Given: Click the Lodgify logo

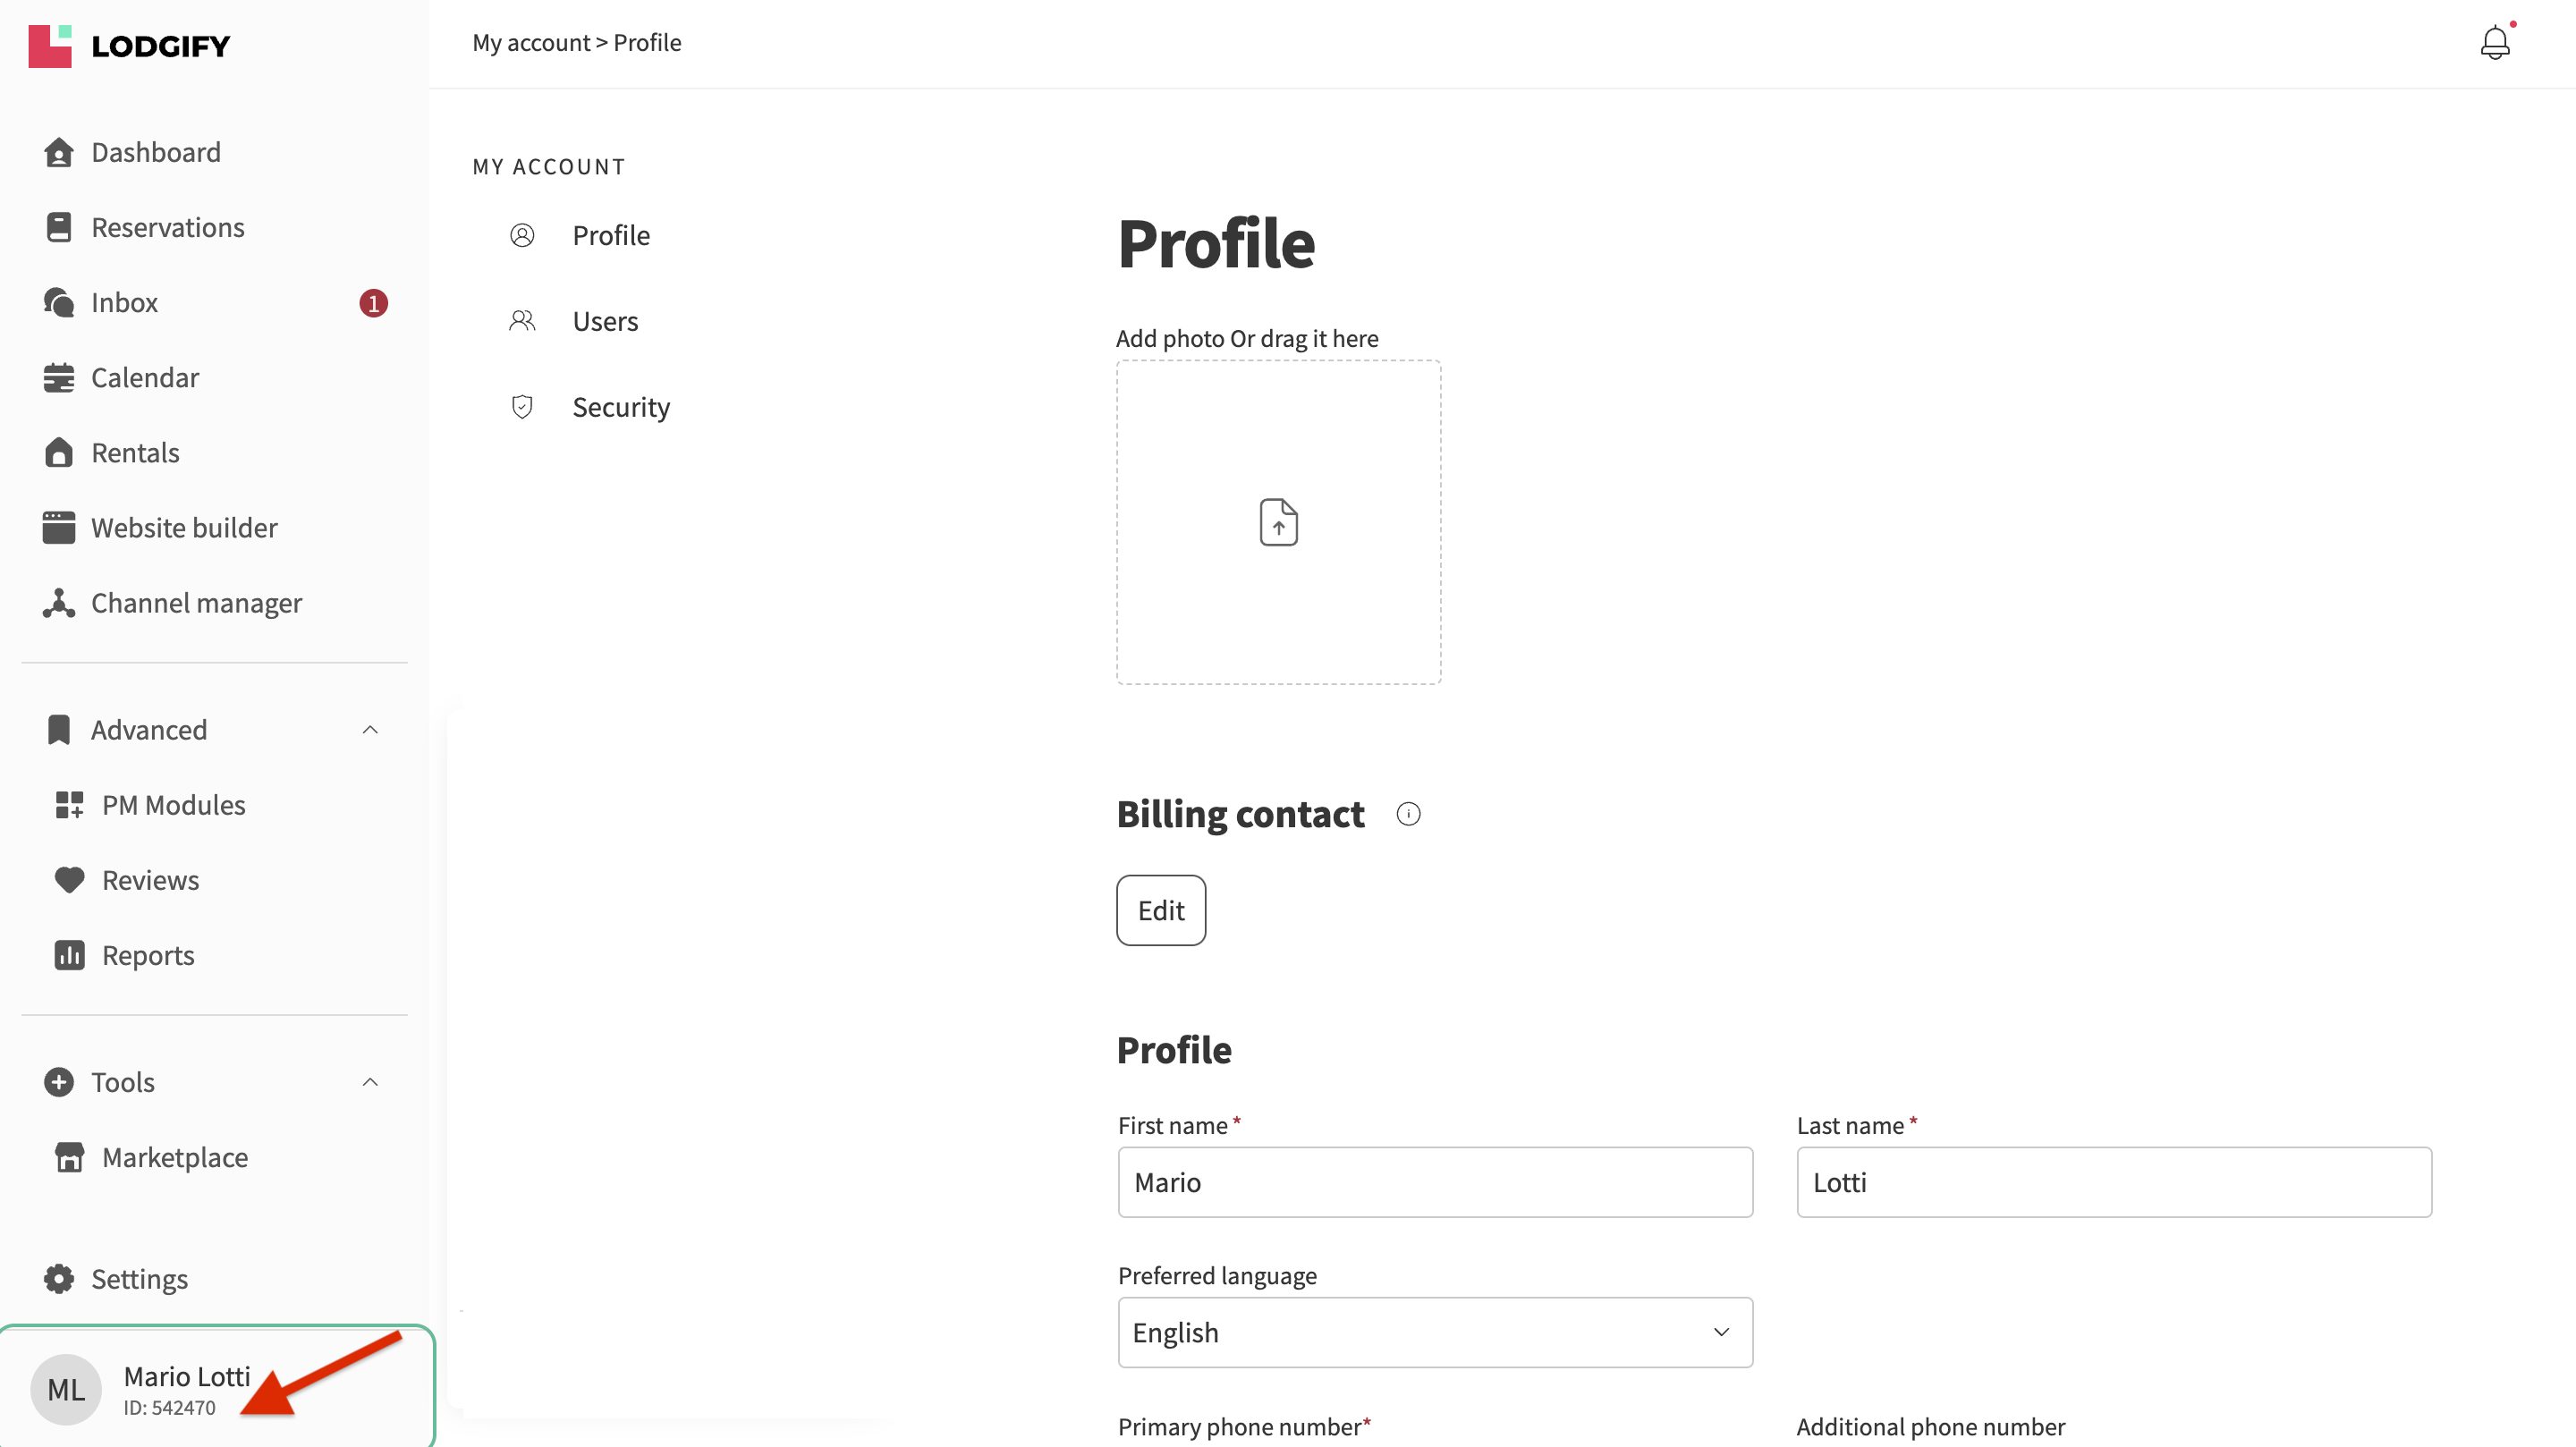Looking at the screenshot, I should coord(130,46).
